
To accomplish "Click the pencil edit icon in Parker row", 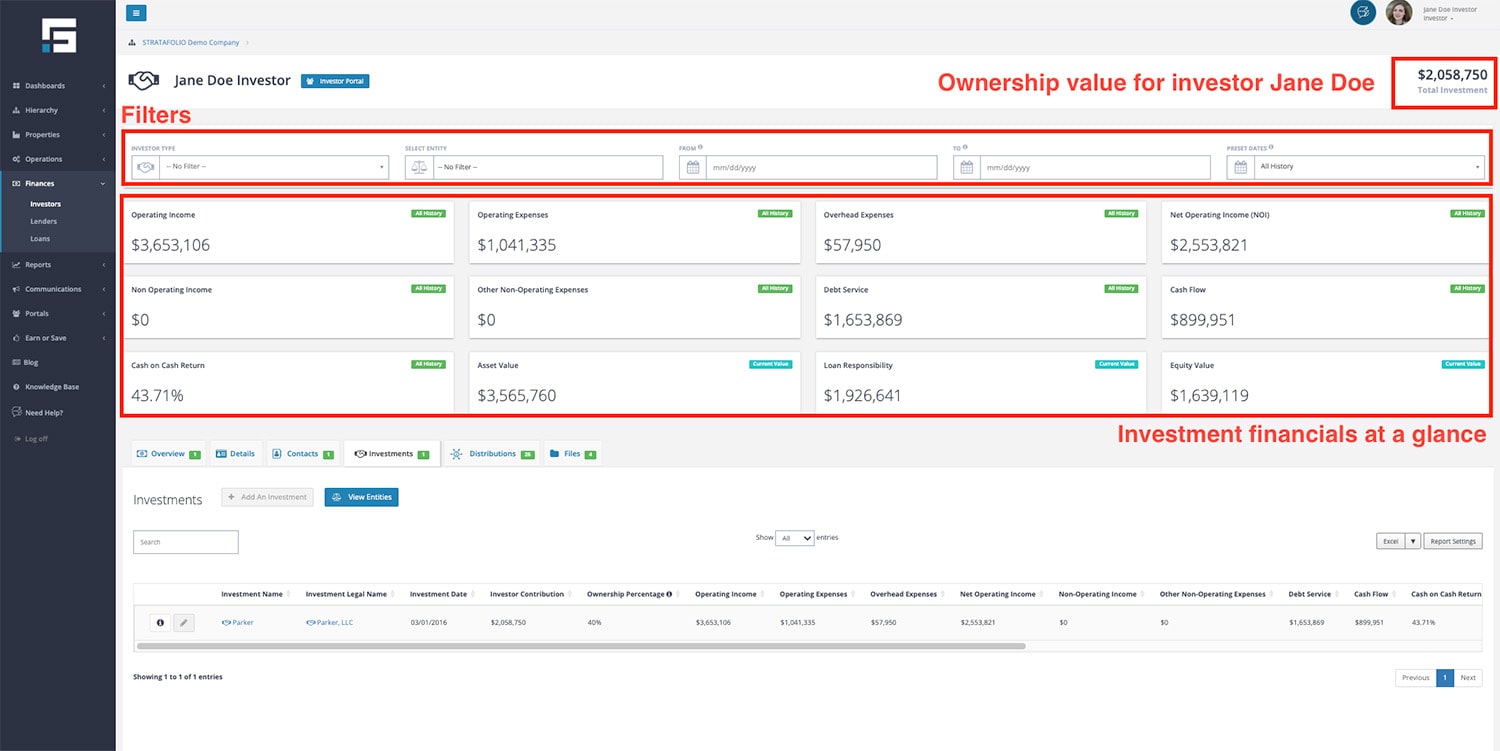I will point(183,623).
